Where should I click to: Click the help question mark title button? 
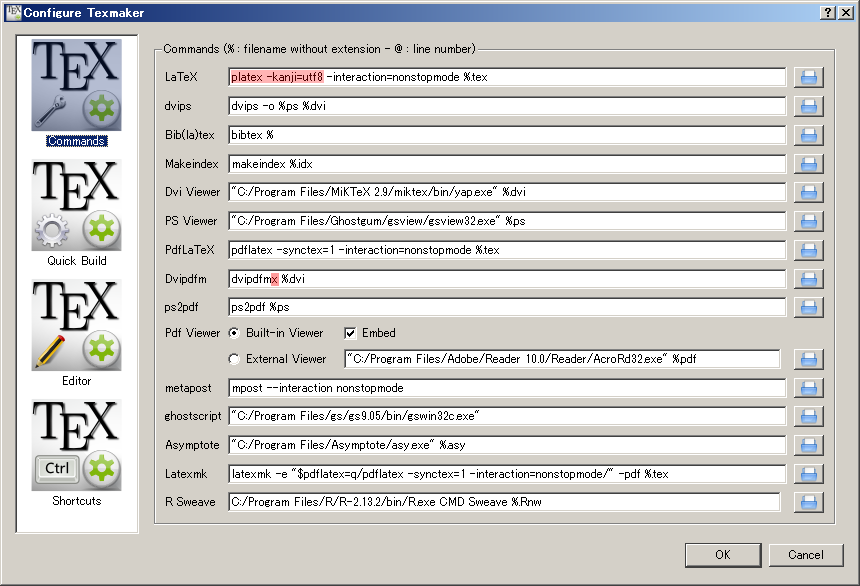click(x=828, y=13)
